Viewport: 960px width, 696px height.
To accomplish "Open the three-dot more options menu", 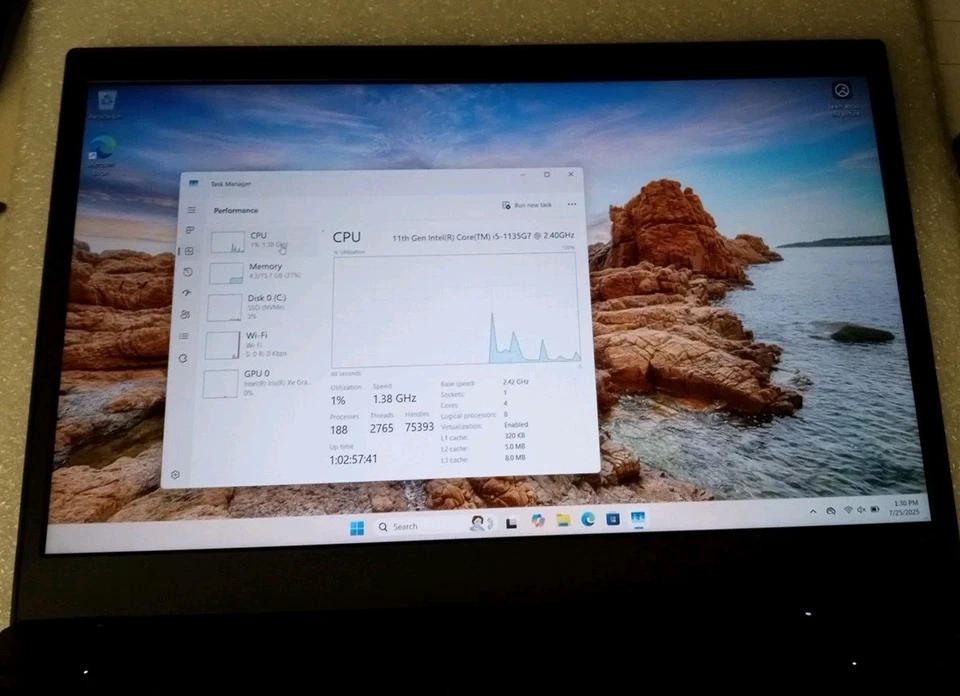I will [x=572, y=204].
